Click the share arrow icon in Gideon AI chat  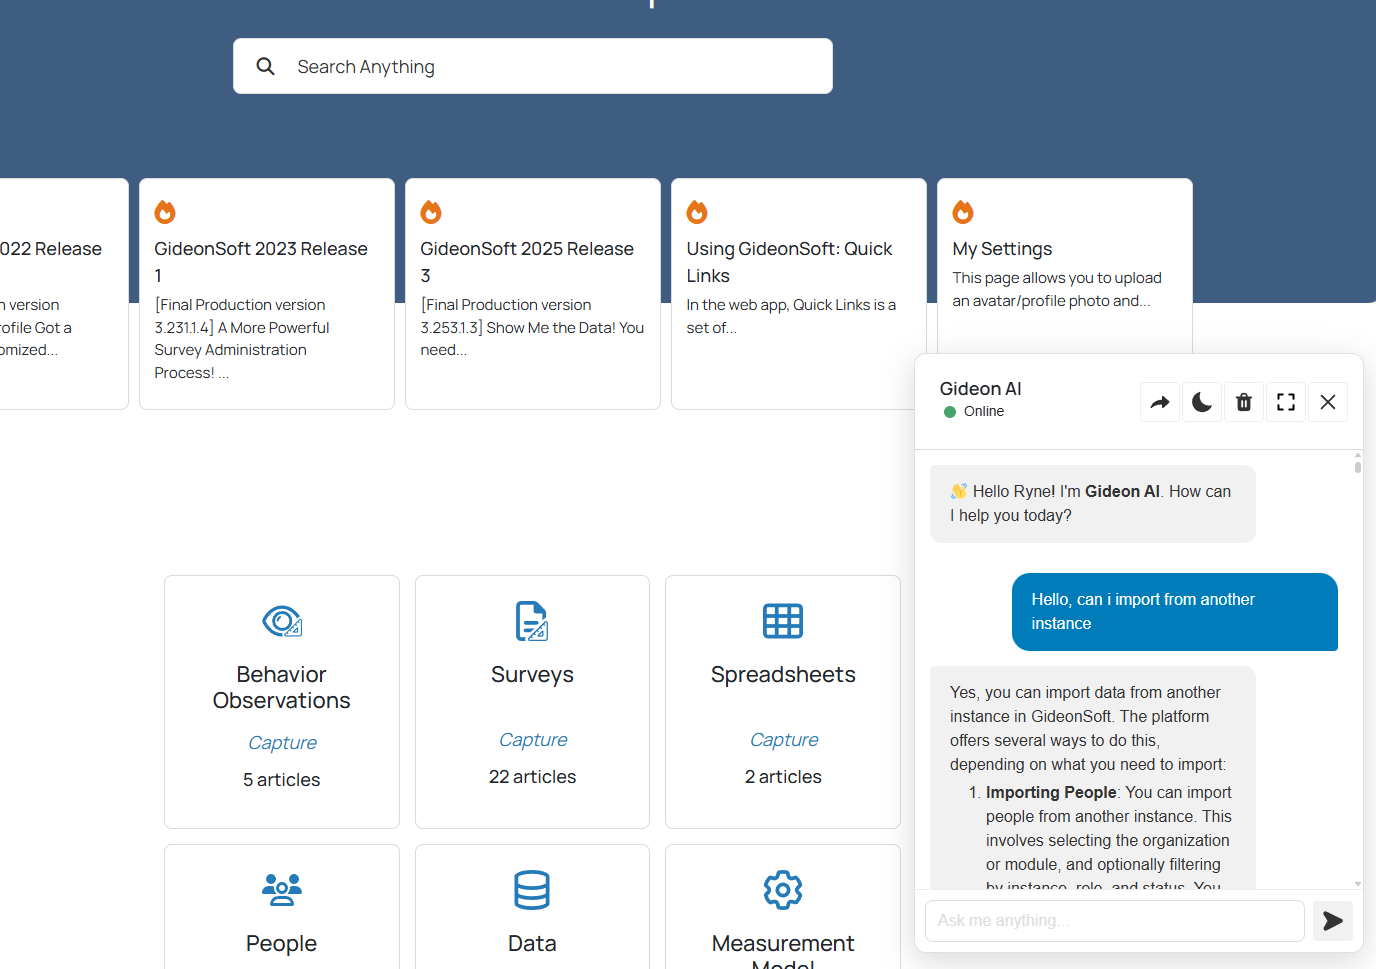click(1160, 402)
